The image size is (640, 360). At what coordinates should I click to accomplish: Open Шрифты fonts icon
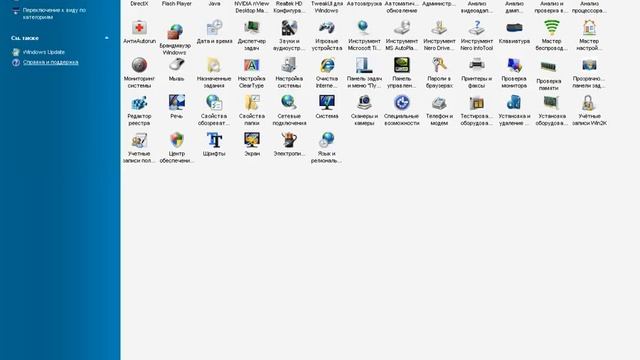point(214,140)
